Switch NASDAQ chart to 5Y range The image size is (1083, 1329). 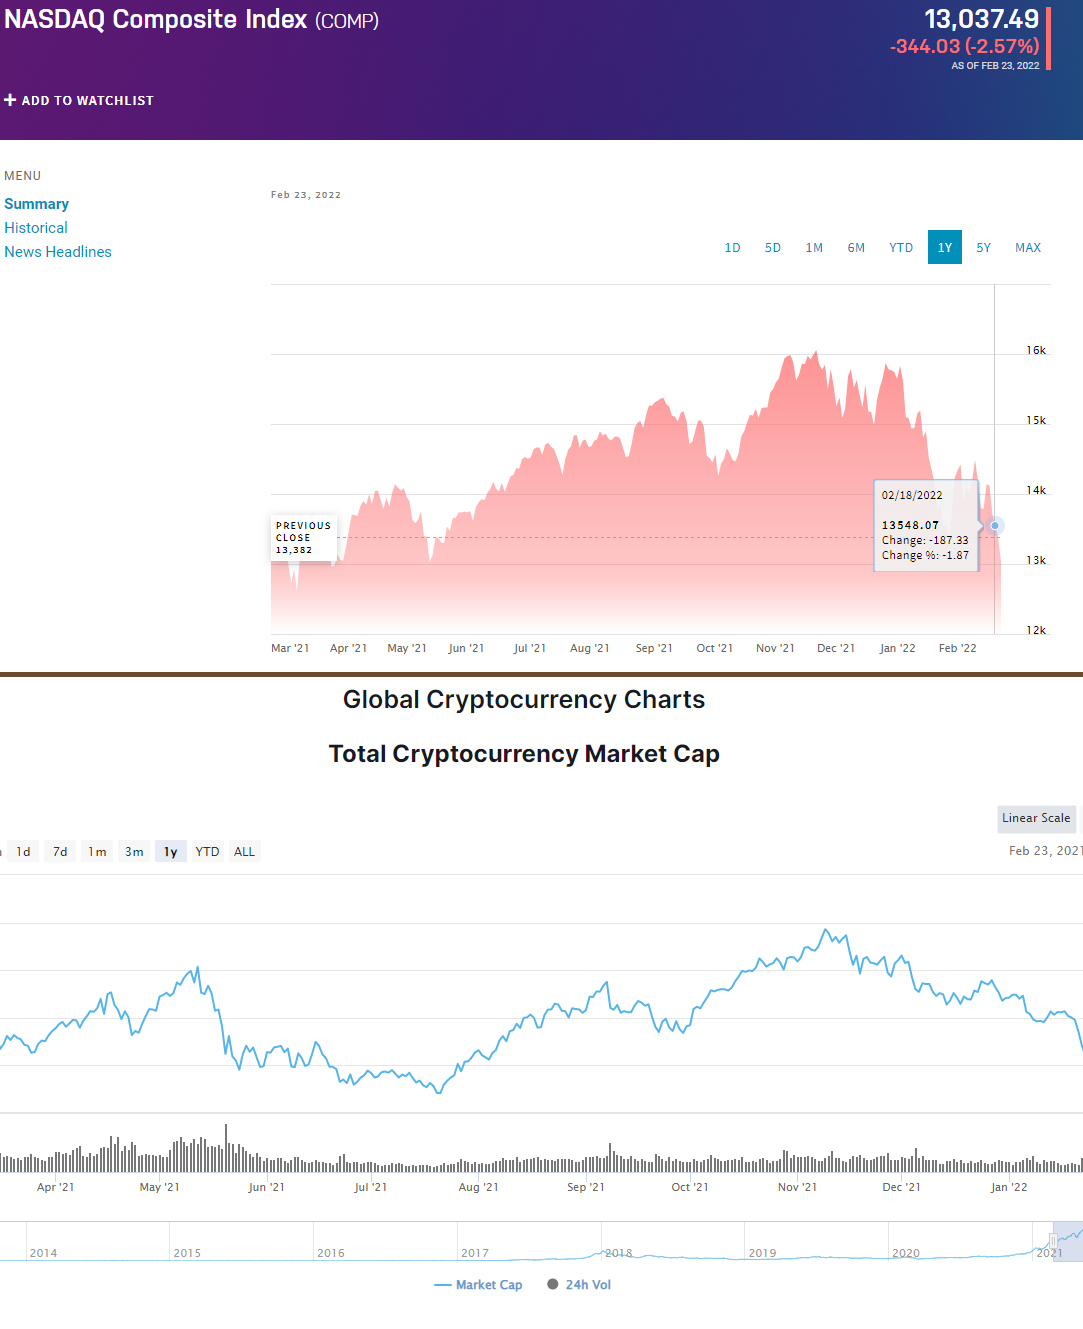(x=984, y=248)
